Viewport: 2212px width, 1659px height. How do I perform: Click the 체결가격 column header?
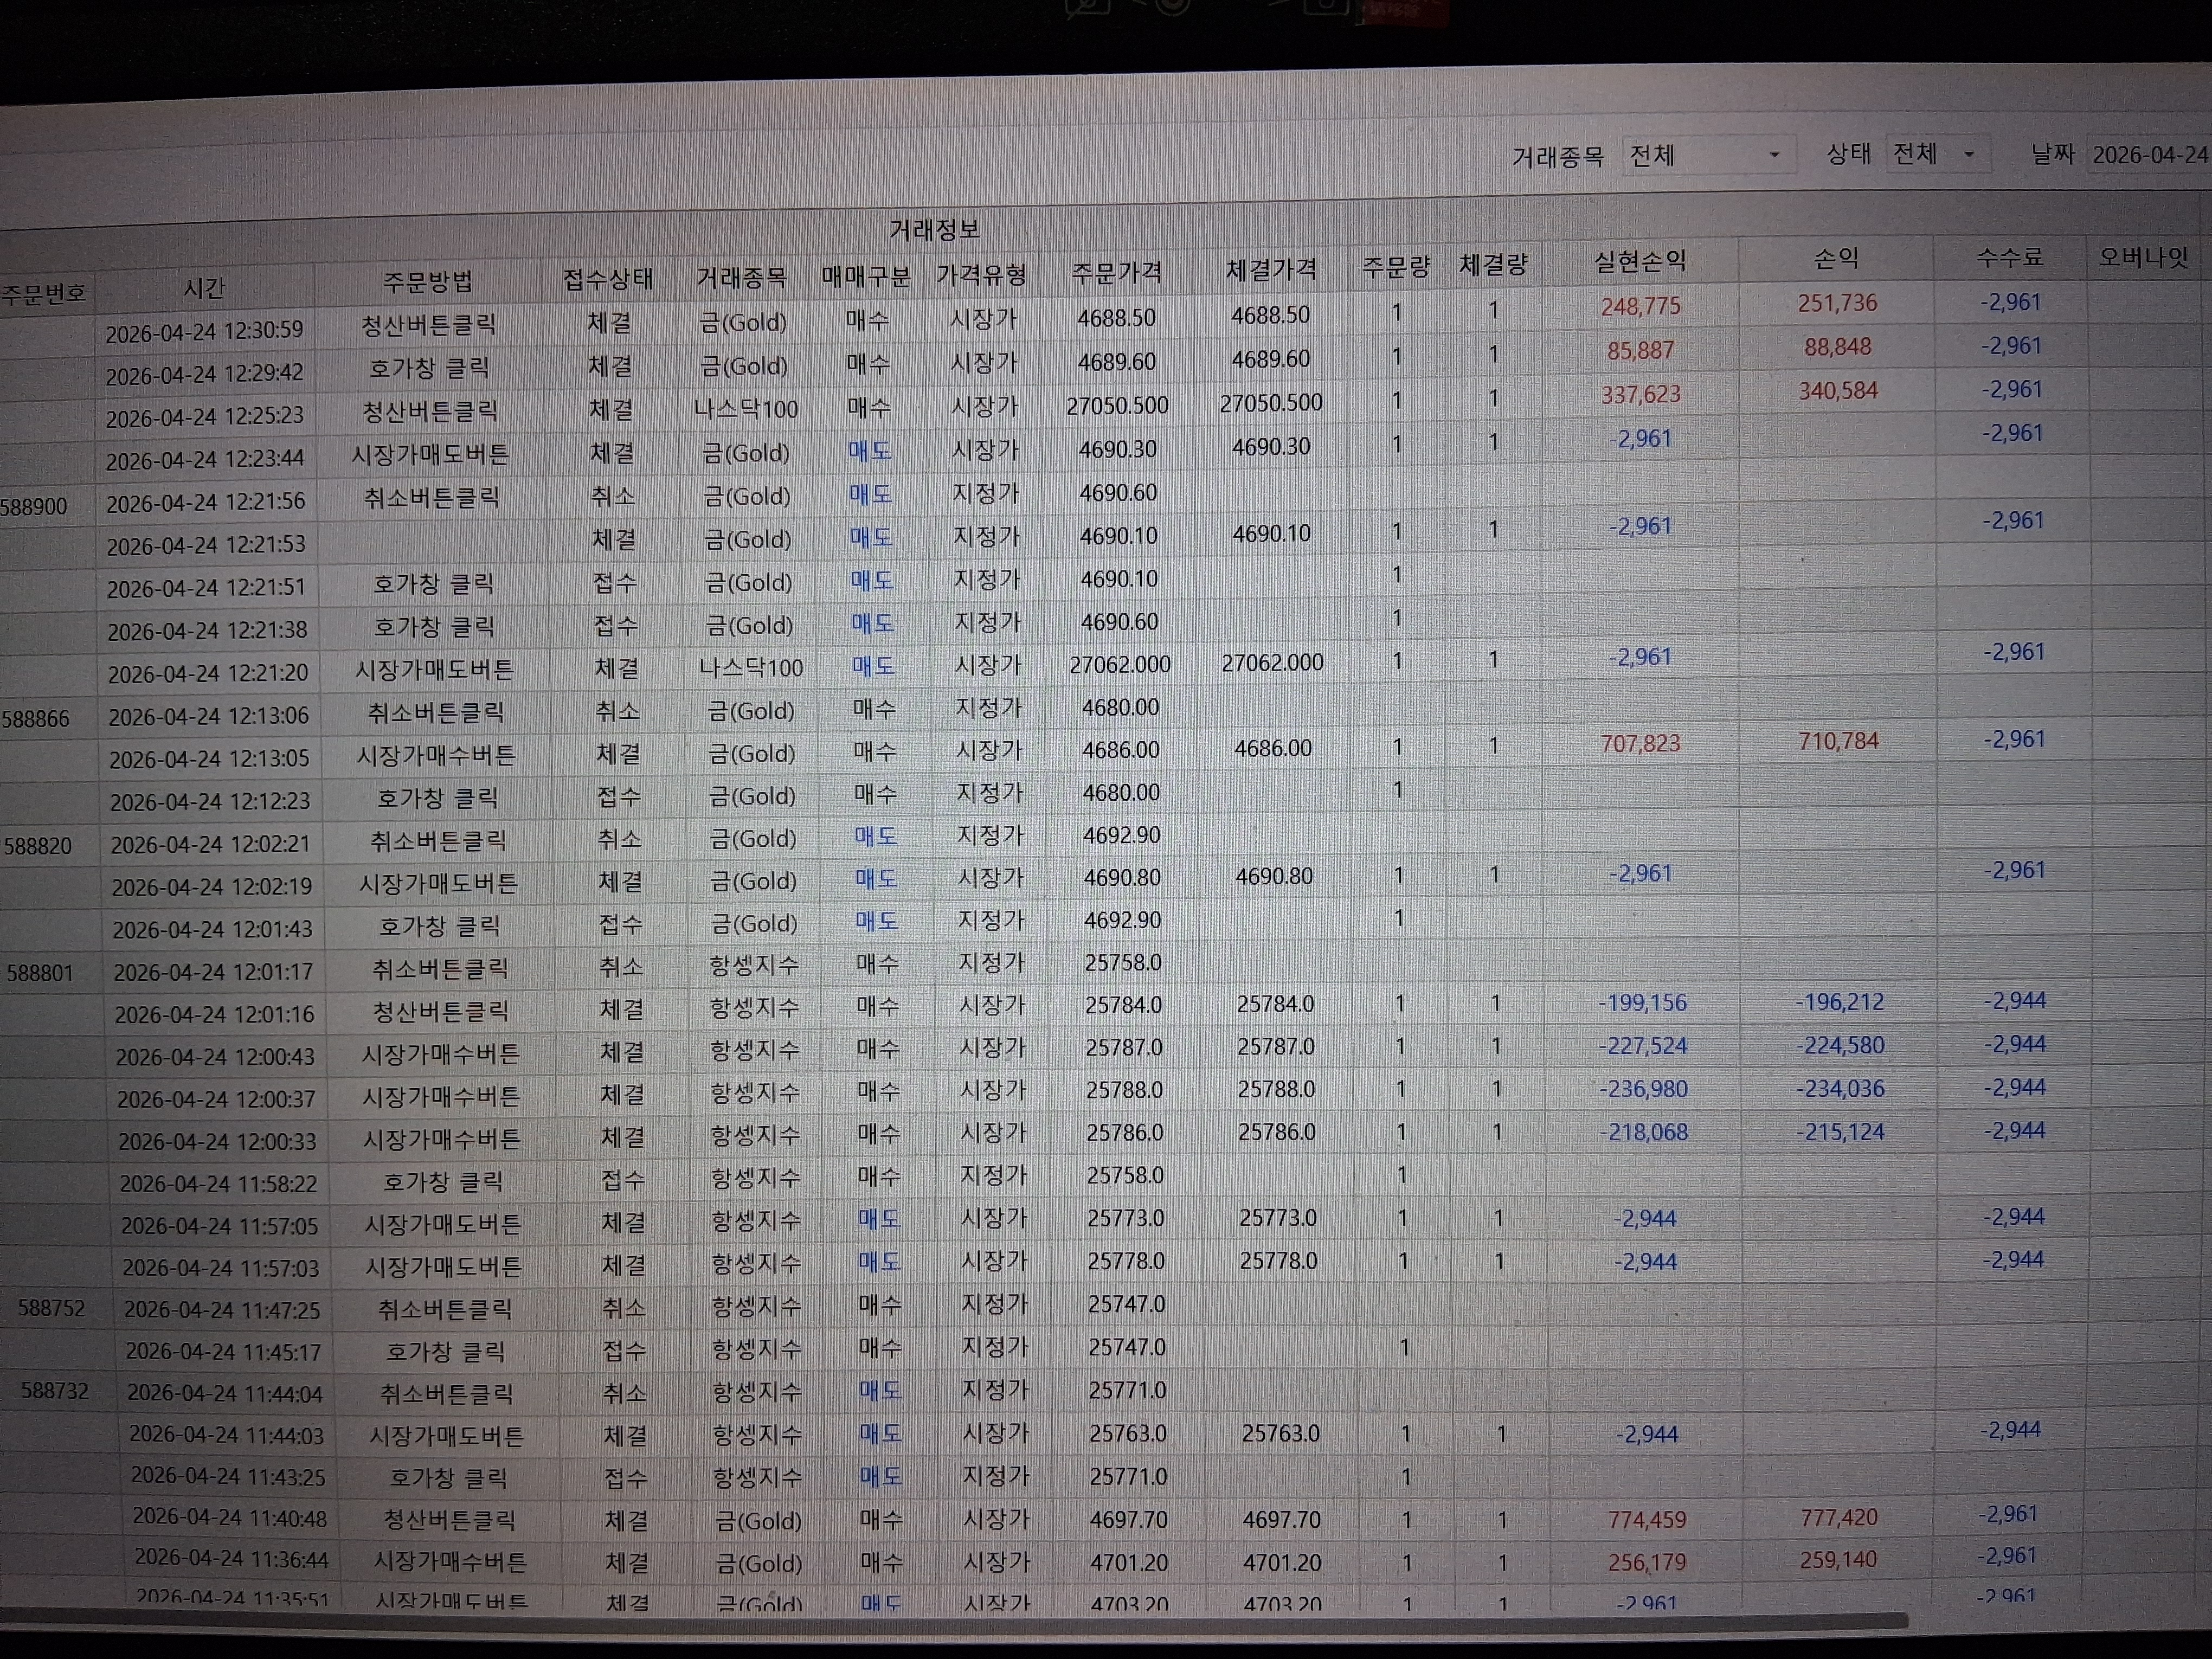pos(1271,269)
